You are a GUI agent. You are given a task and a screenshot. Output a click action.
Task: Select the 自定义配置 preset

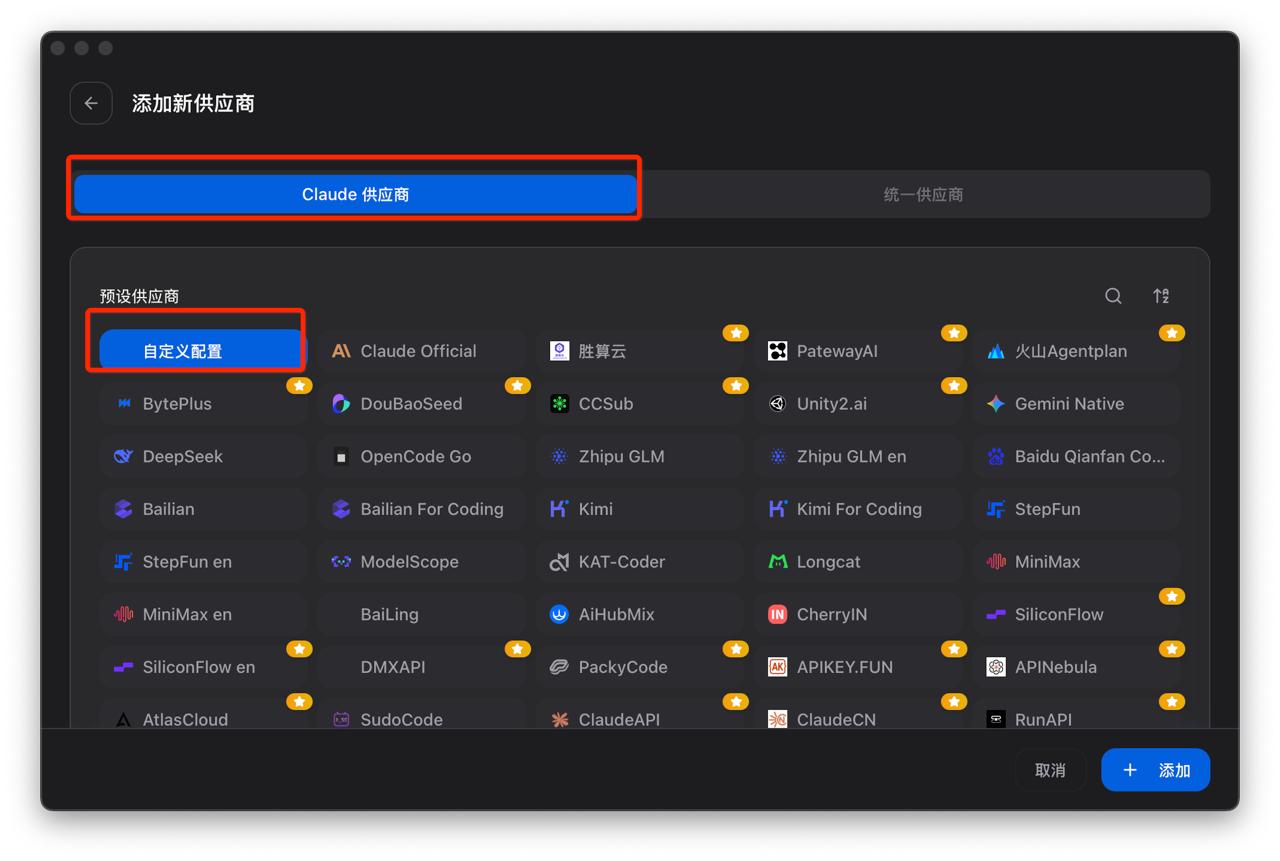pos(202,351)
